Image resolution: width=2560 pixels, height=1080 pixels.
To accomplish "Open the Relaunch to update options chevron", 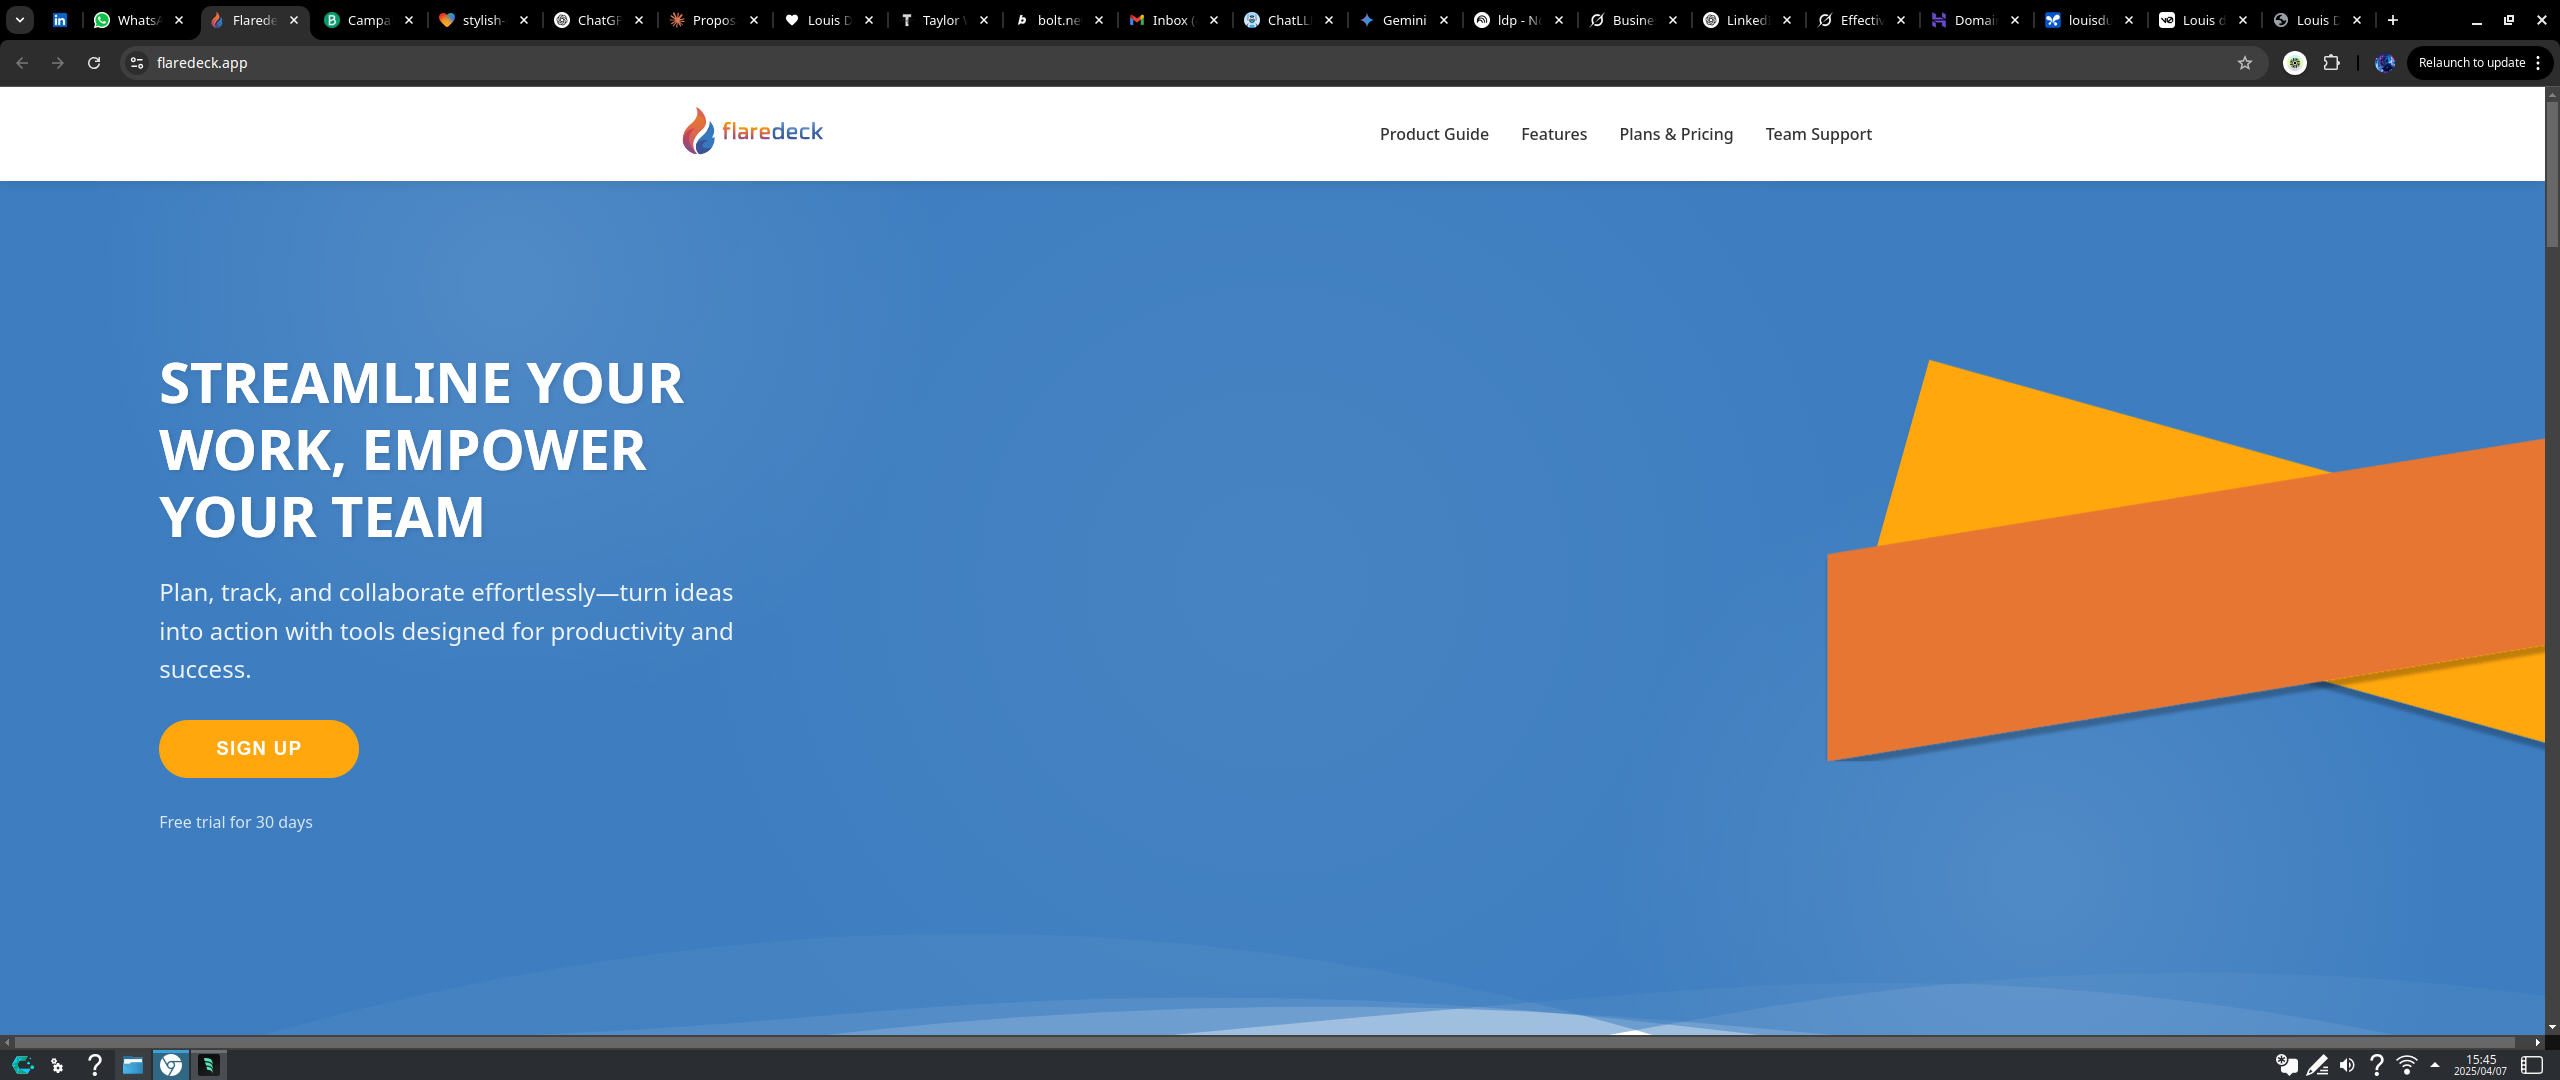I will (2541, 62).
